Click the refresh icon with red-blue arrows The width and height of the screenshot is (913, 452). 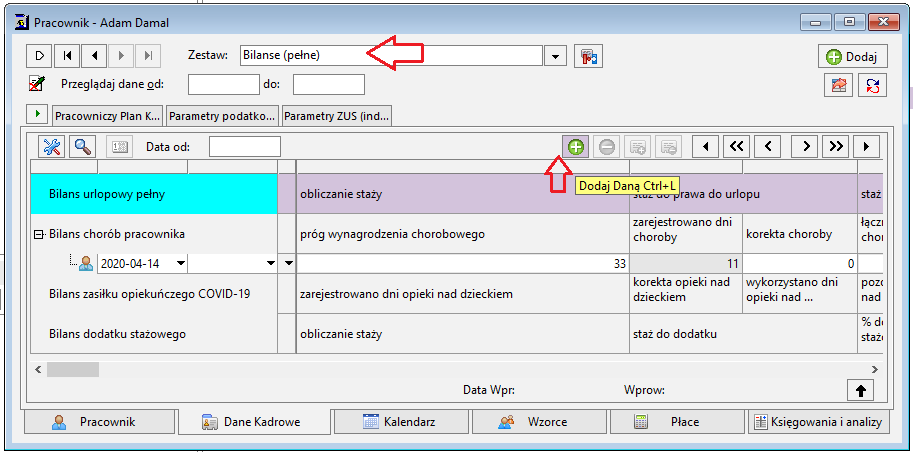click(873, 86)
